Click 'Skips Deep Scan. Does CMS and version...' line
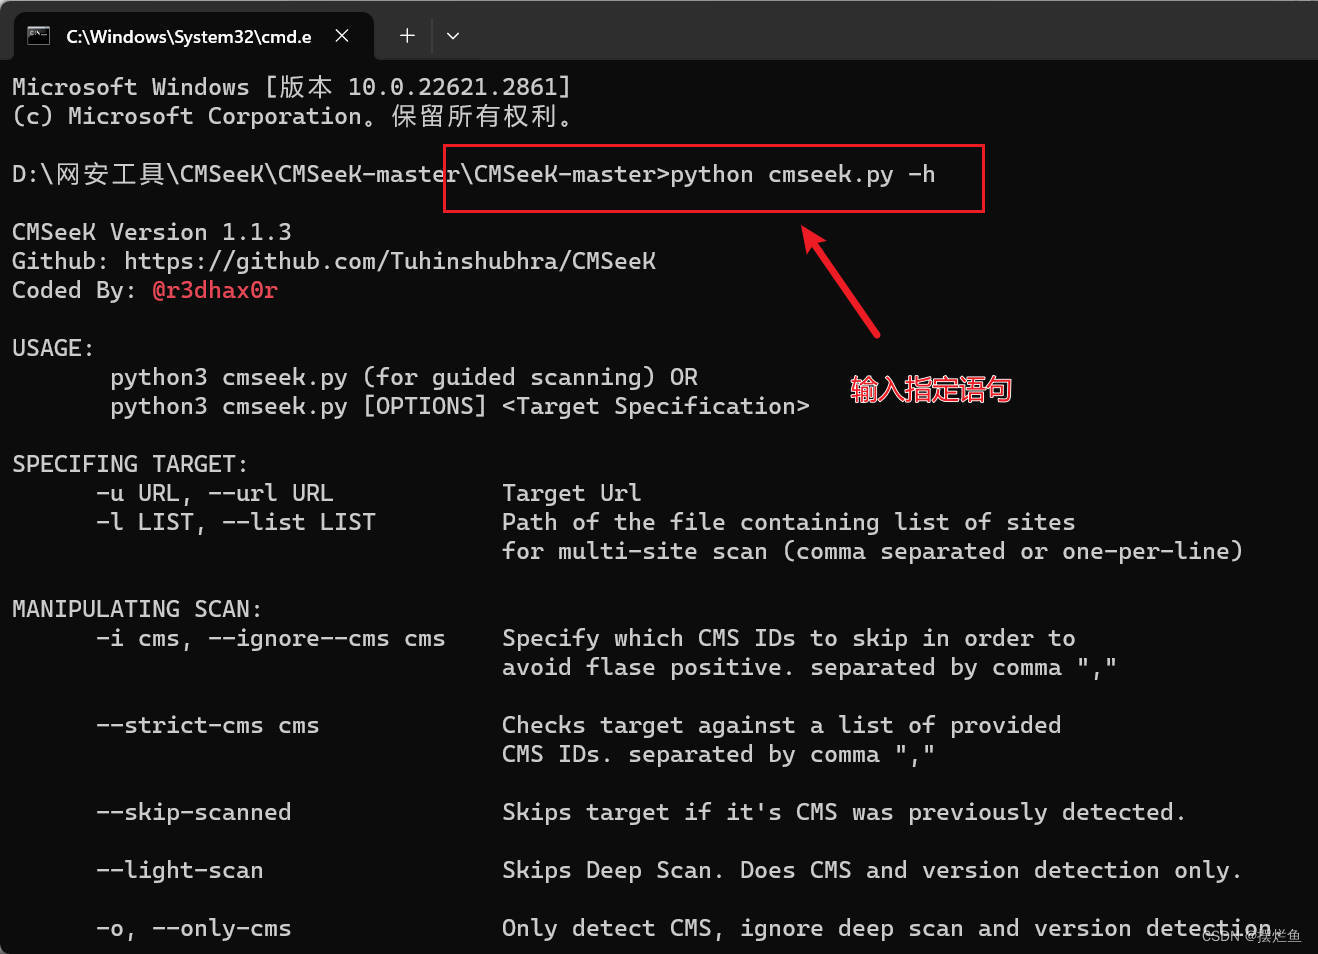The height and width of the screenshot is (954, 1318). click(x=872, y=870)
